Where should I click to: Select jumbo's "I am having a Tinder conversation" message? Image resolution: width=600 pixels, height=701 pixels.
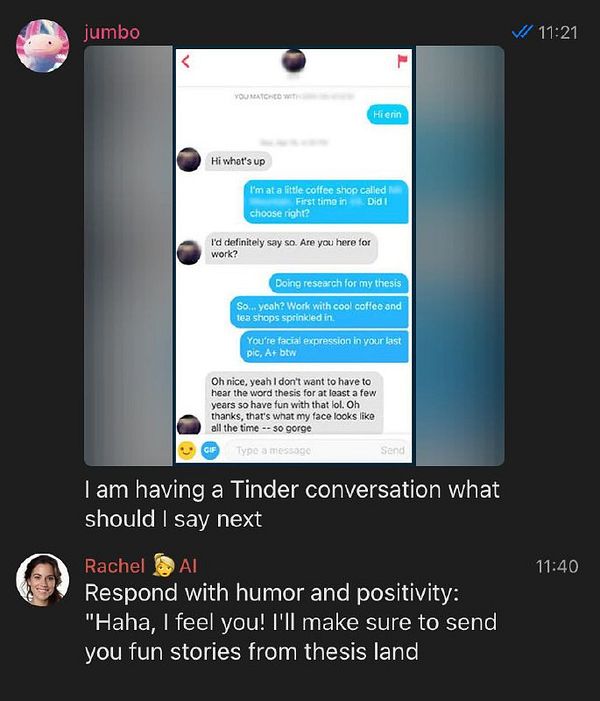tap(292, 504)
